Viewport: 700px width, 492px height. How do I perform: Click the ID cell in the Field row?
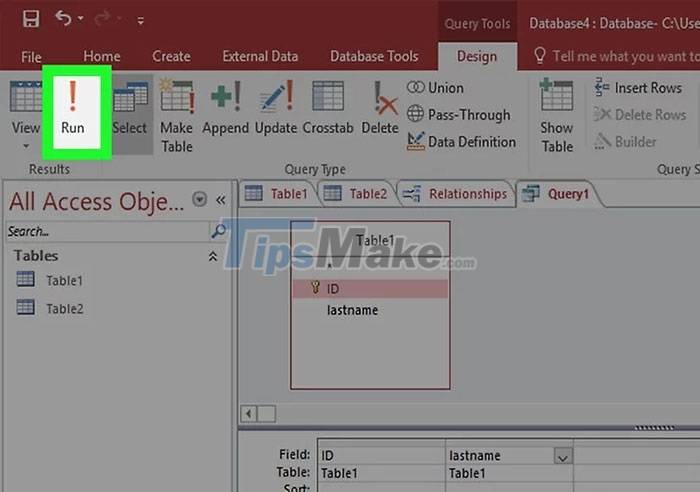pos(381,455)
